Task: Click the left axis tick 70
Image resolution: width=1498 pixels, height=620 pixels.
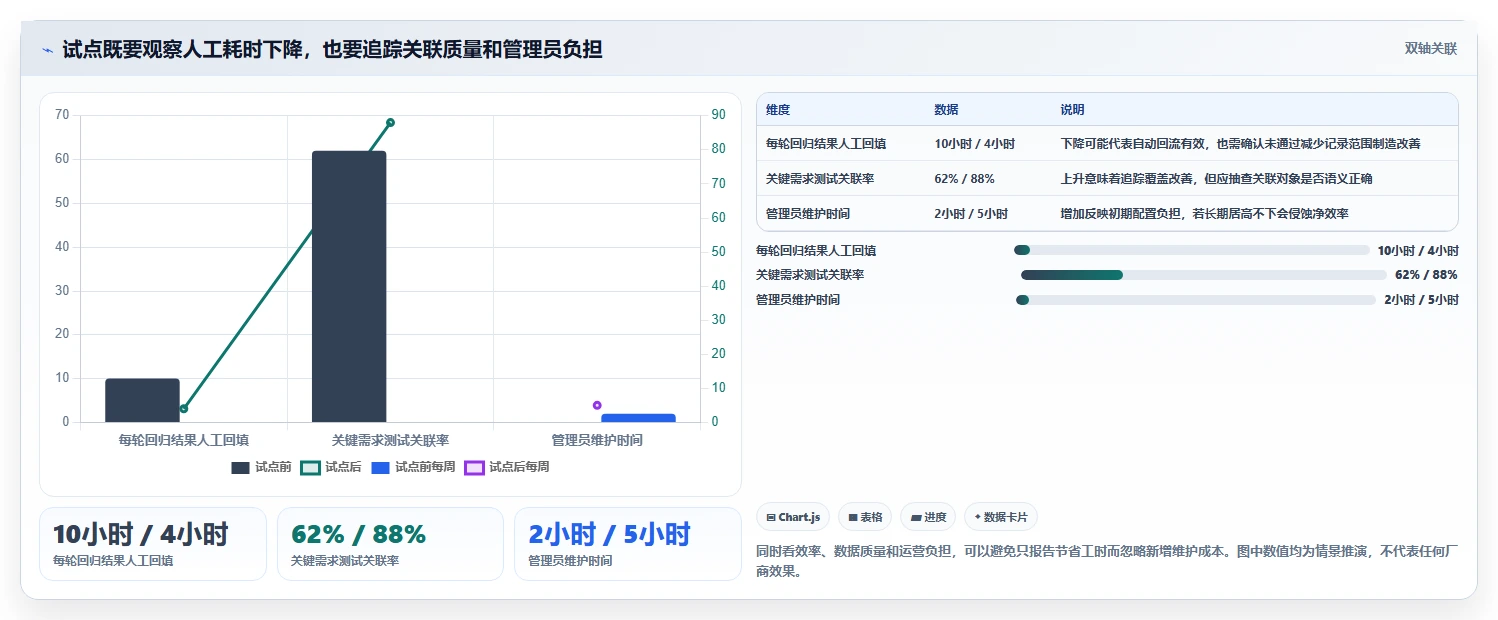Action: coord(62,115)
